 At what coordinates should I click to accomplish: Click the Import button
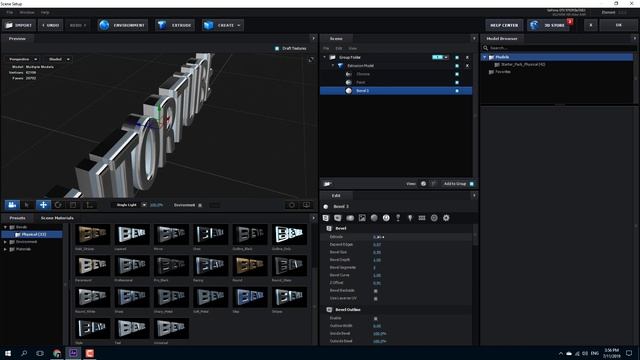point(19,25)
